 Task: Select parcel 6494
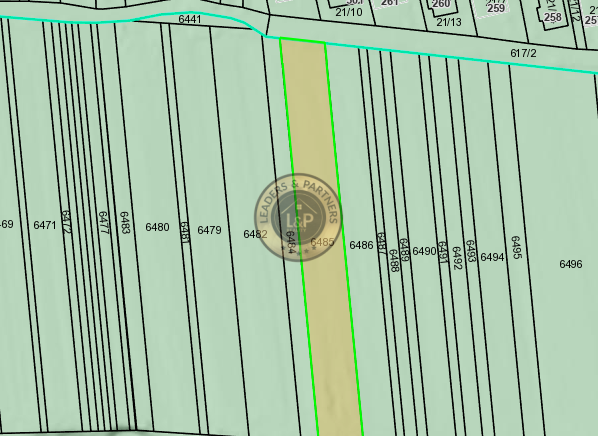click(492, 257)
